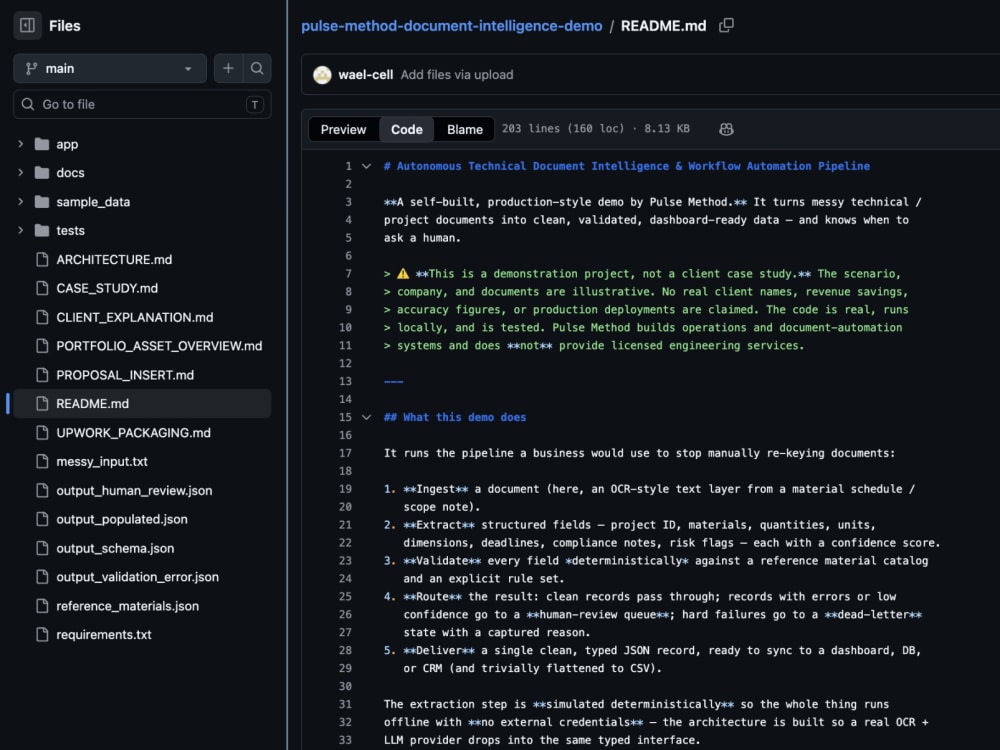This screenshot has height=750, width=1000.
Task: Switch to Code tab
Action: click(x=407, y=129)
